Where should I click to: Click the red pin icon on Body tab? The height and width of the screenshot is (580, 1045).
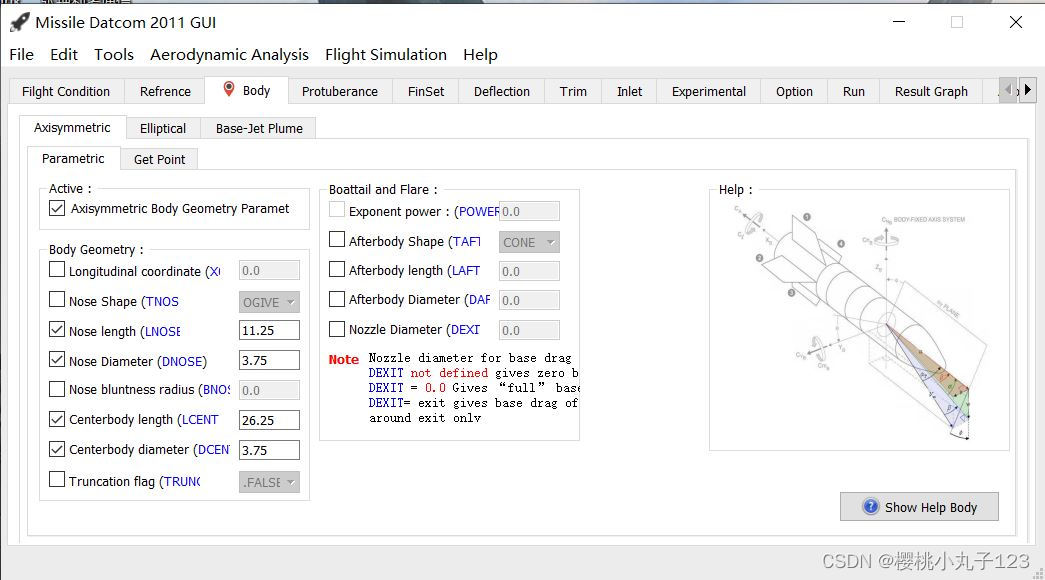point(229,89)
